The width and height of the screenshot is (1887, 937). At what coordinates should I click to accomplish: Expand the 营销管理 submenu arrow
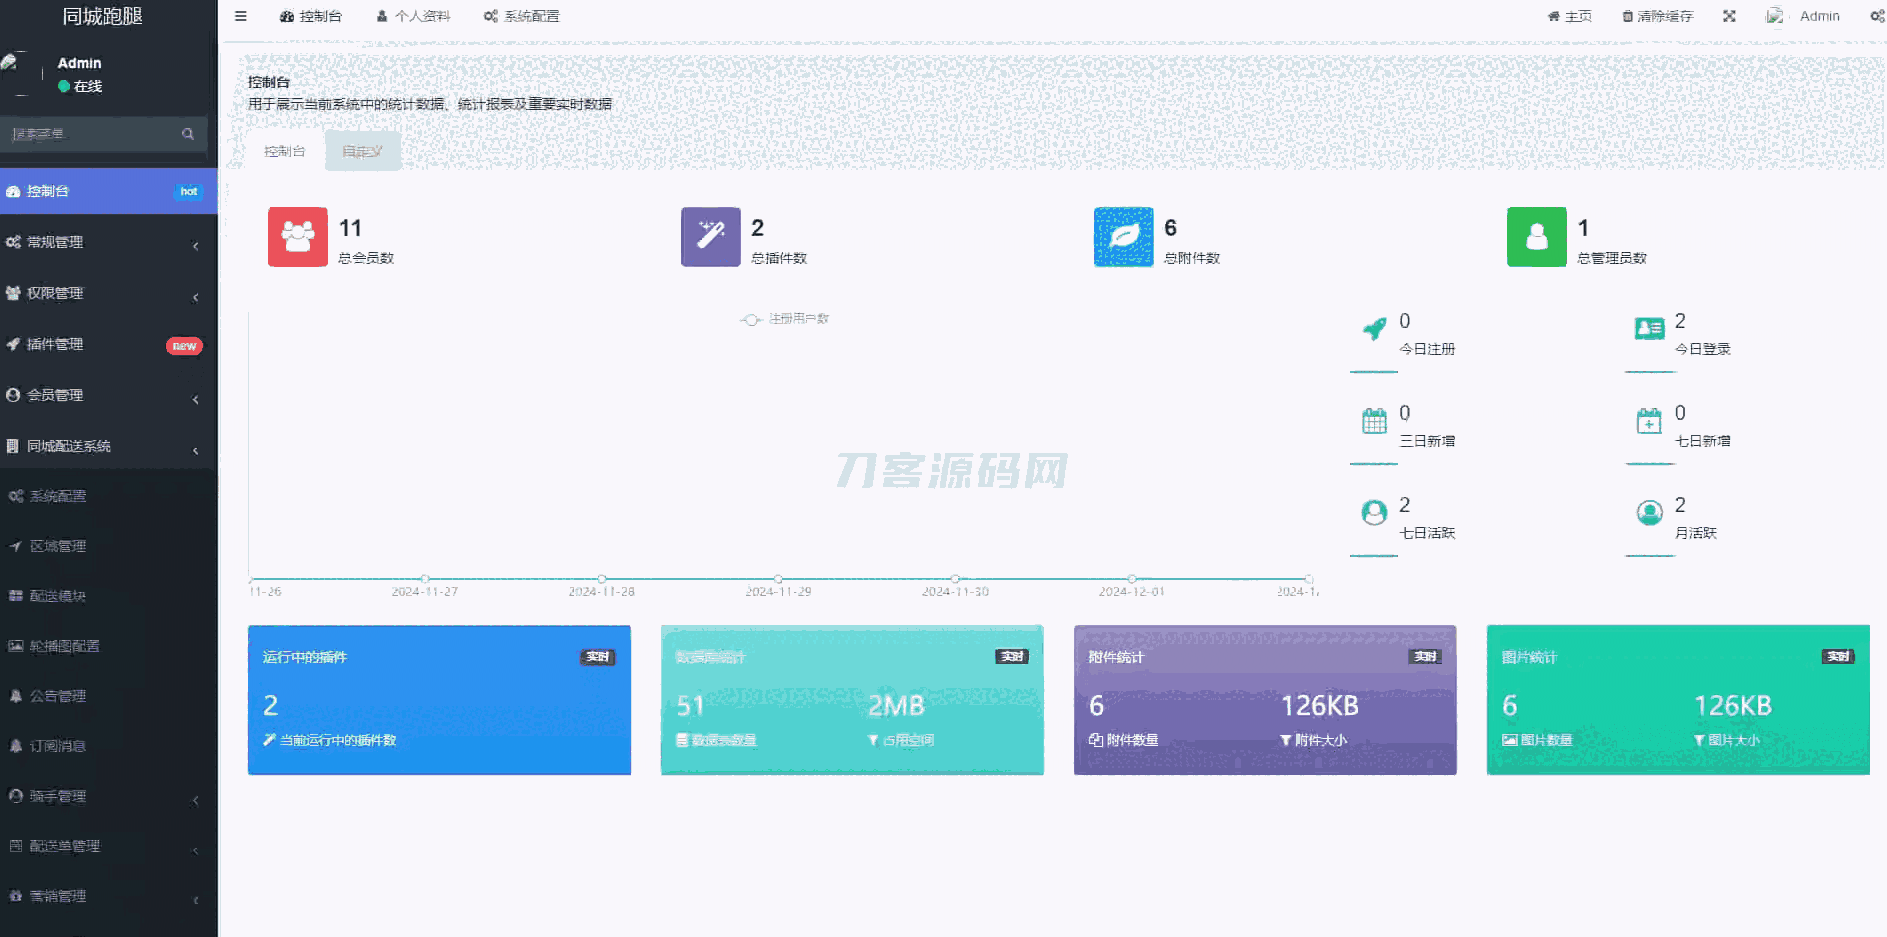tap(196, 901)
